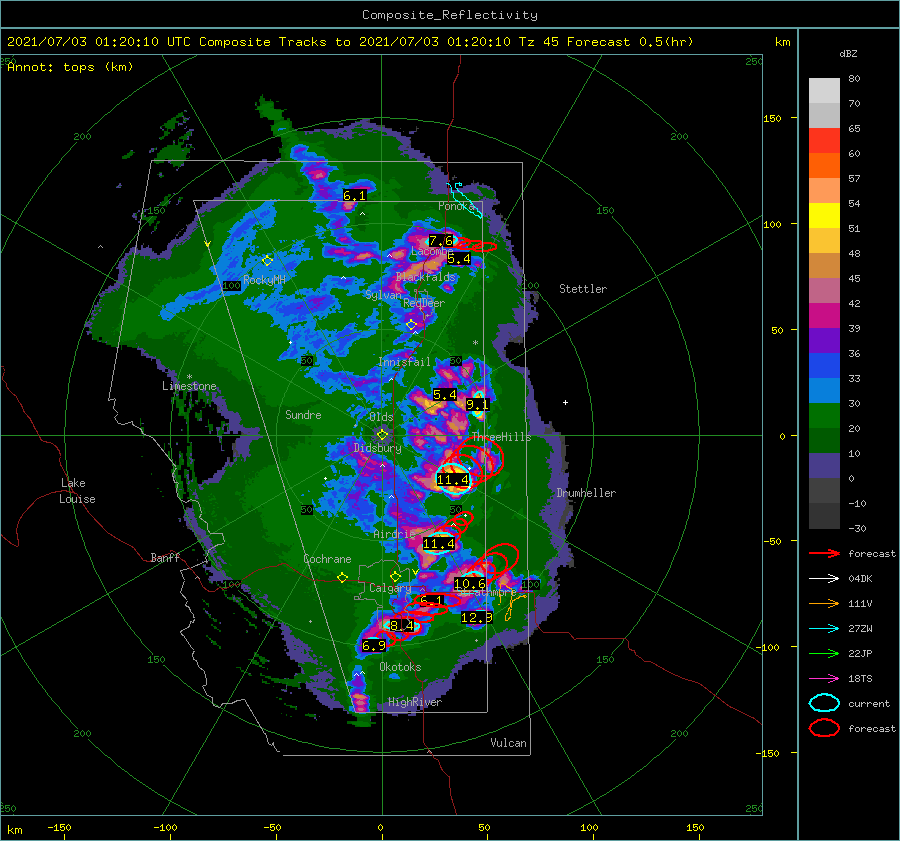Click the cyan current storm ellipse at ThreeHills 11.4
Screen dimensions: 900x841
click(x=453, y=479)
